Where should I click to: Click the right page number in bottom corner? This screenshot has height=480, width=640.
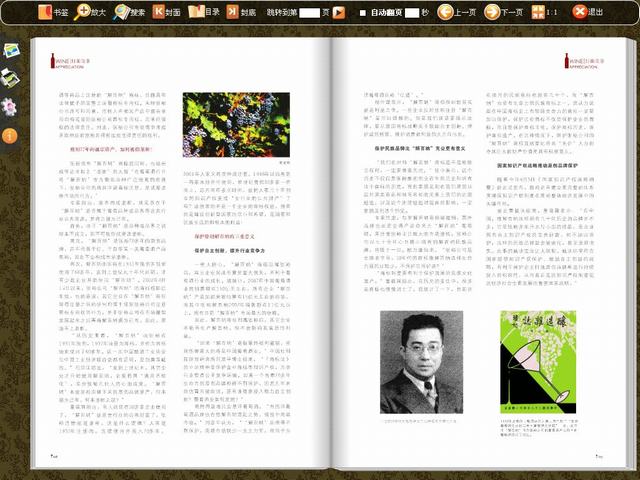pos(599,456)
